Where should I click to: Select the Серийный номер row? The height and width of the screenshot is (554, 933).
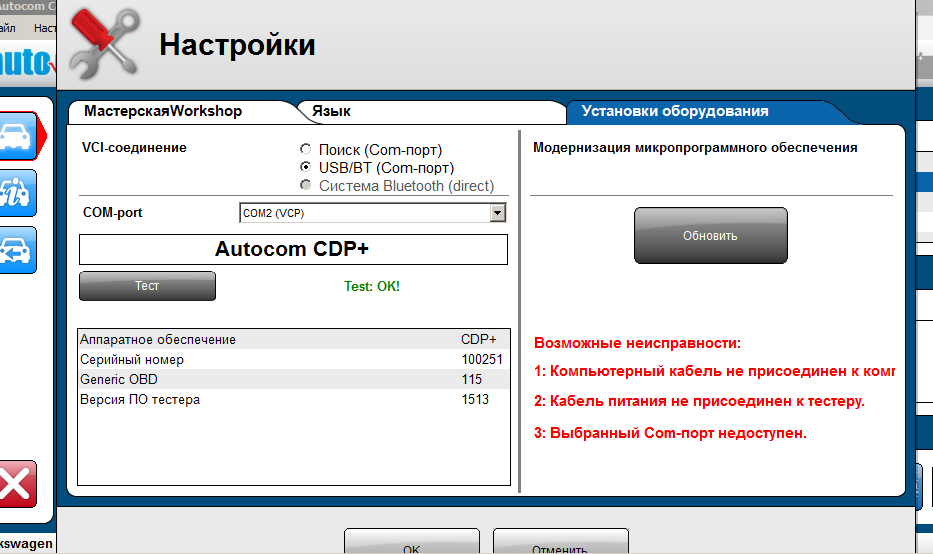click(294, 359)
